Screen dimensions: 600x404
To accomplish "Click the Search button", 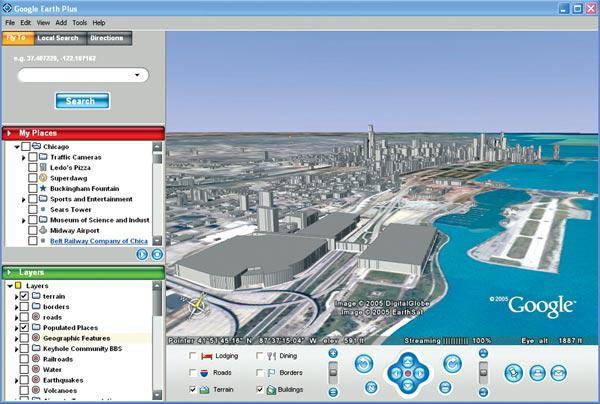I will 82,100.
